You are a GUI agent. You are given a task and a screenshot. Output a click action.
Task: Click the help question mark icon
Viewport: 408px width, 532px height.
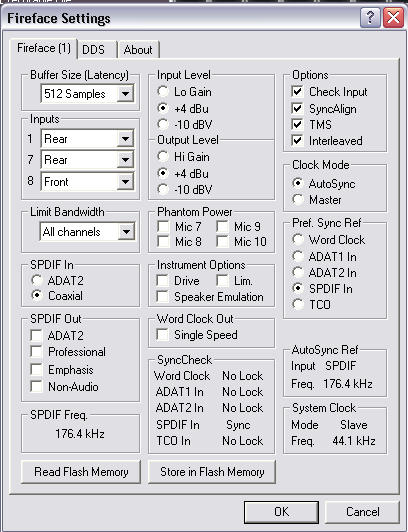coord(370,17)
